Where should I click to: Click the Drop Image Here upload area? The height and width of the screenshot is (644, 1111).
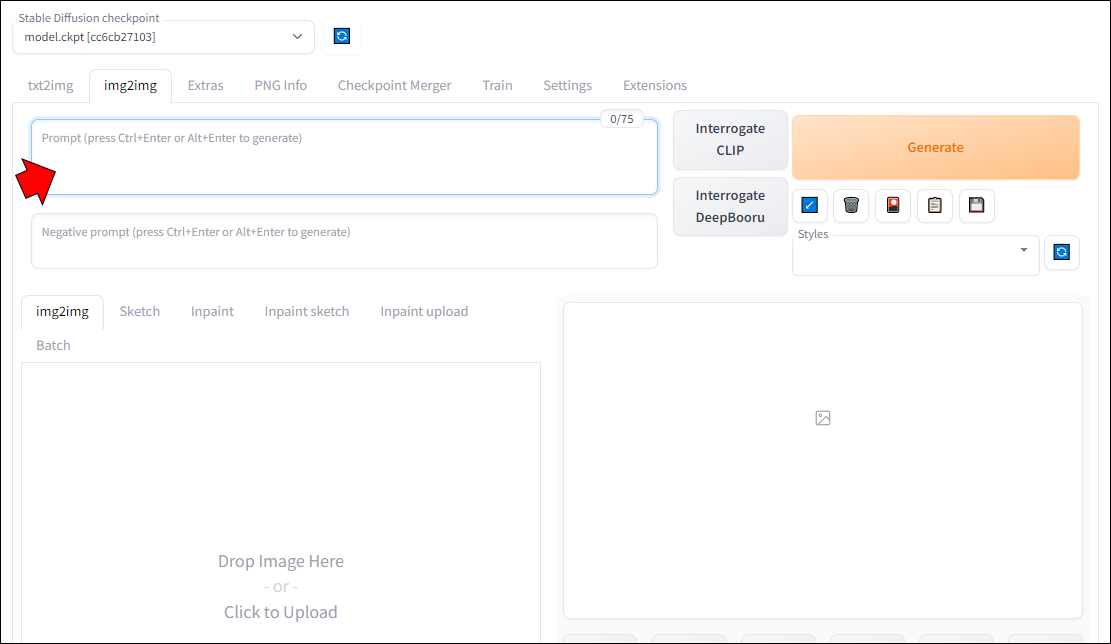pyautogui.click(x=281, y=503)
